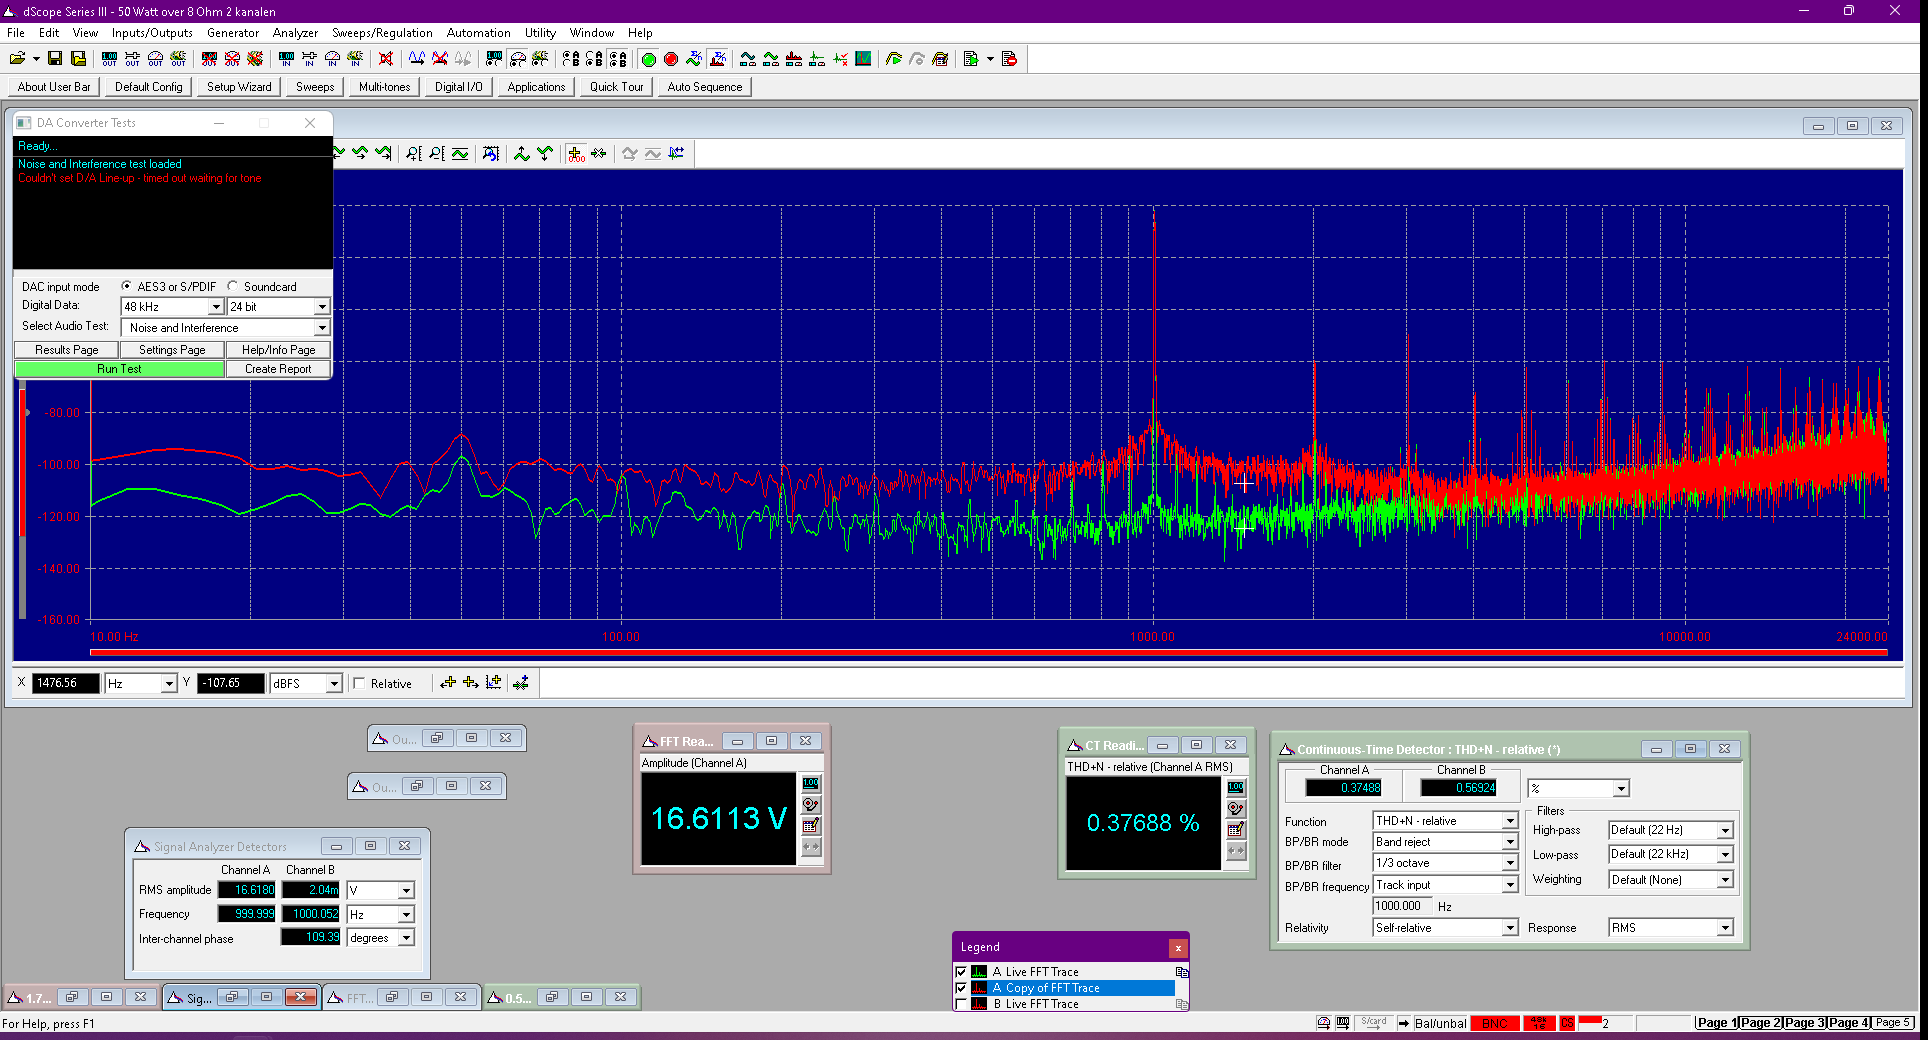Image resolution: width=1928 pixels, height=1040 pixels.
Task: Open the Response RMS dropdown
Action: 1725,928
